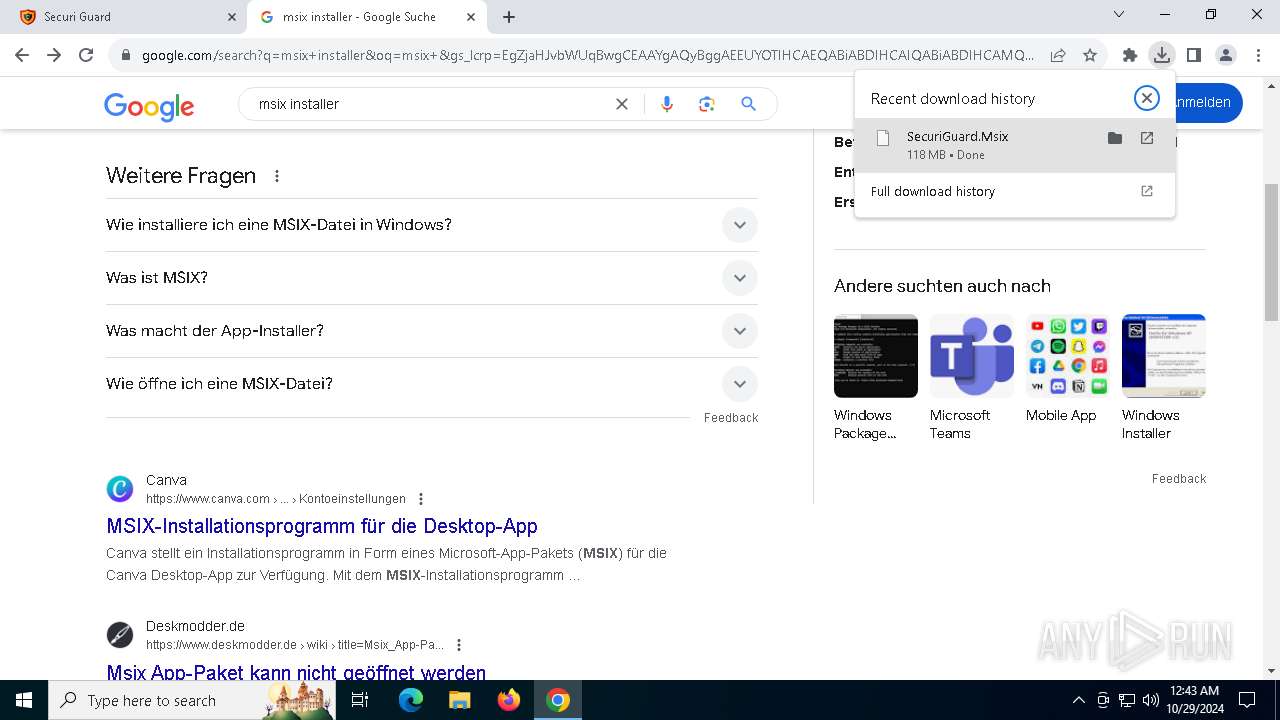Send Feedback below Weitere Fragen

731,418
